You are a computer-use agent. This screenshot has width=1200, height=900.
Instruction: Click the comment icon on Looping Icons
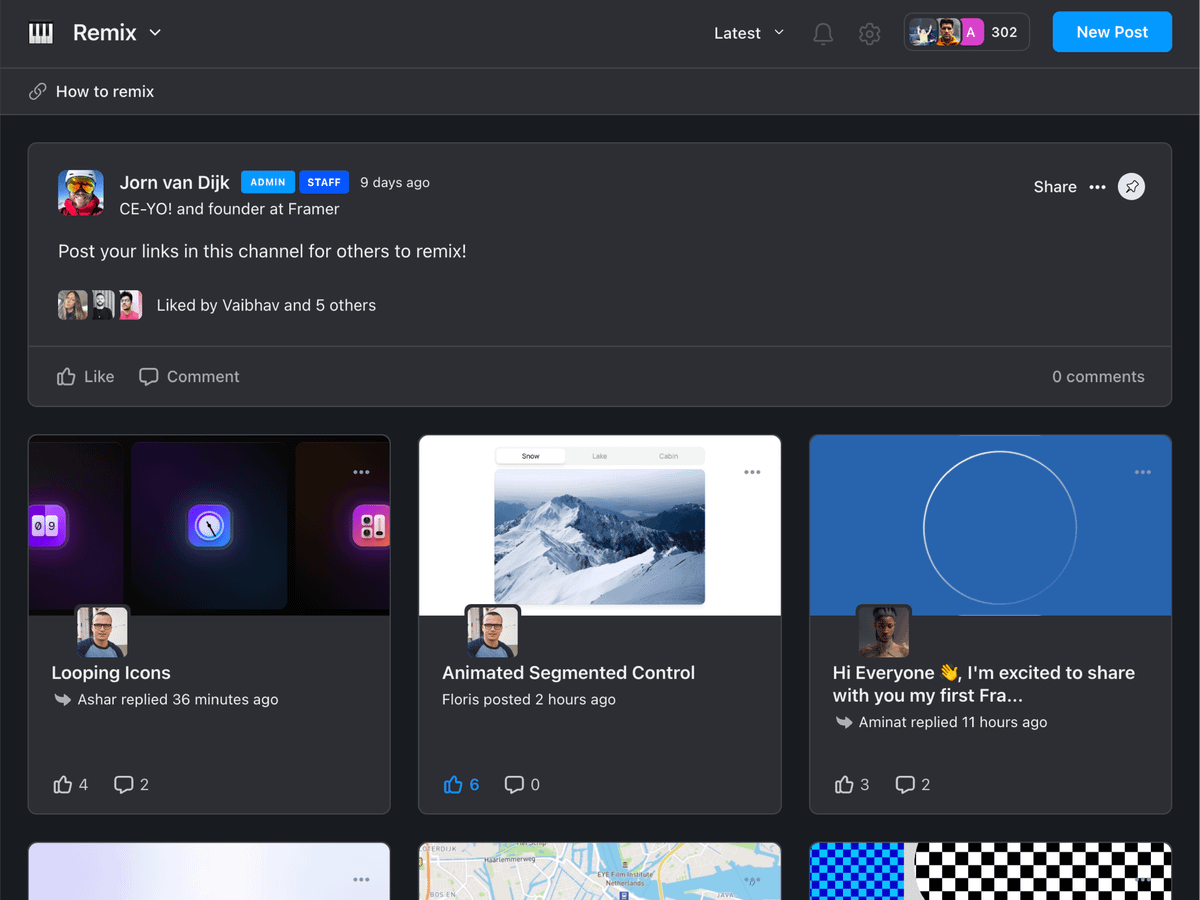124,785
